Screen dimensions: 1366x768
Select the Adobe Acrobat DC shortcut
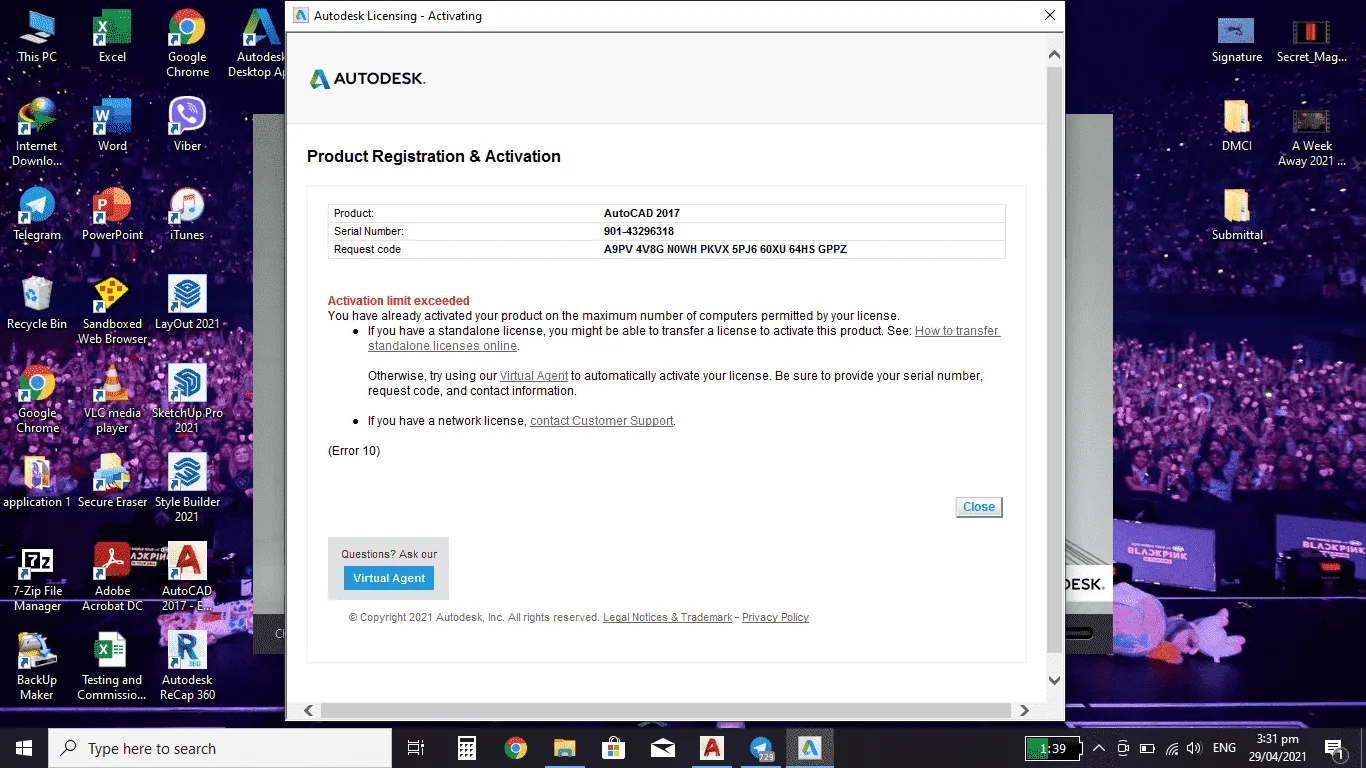(112, 577)
